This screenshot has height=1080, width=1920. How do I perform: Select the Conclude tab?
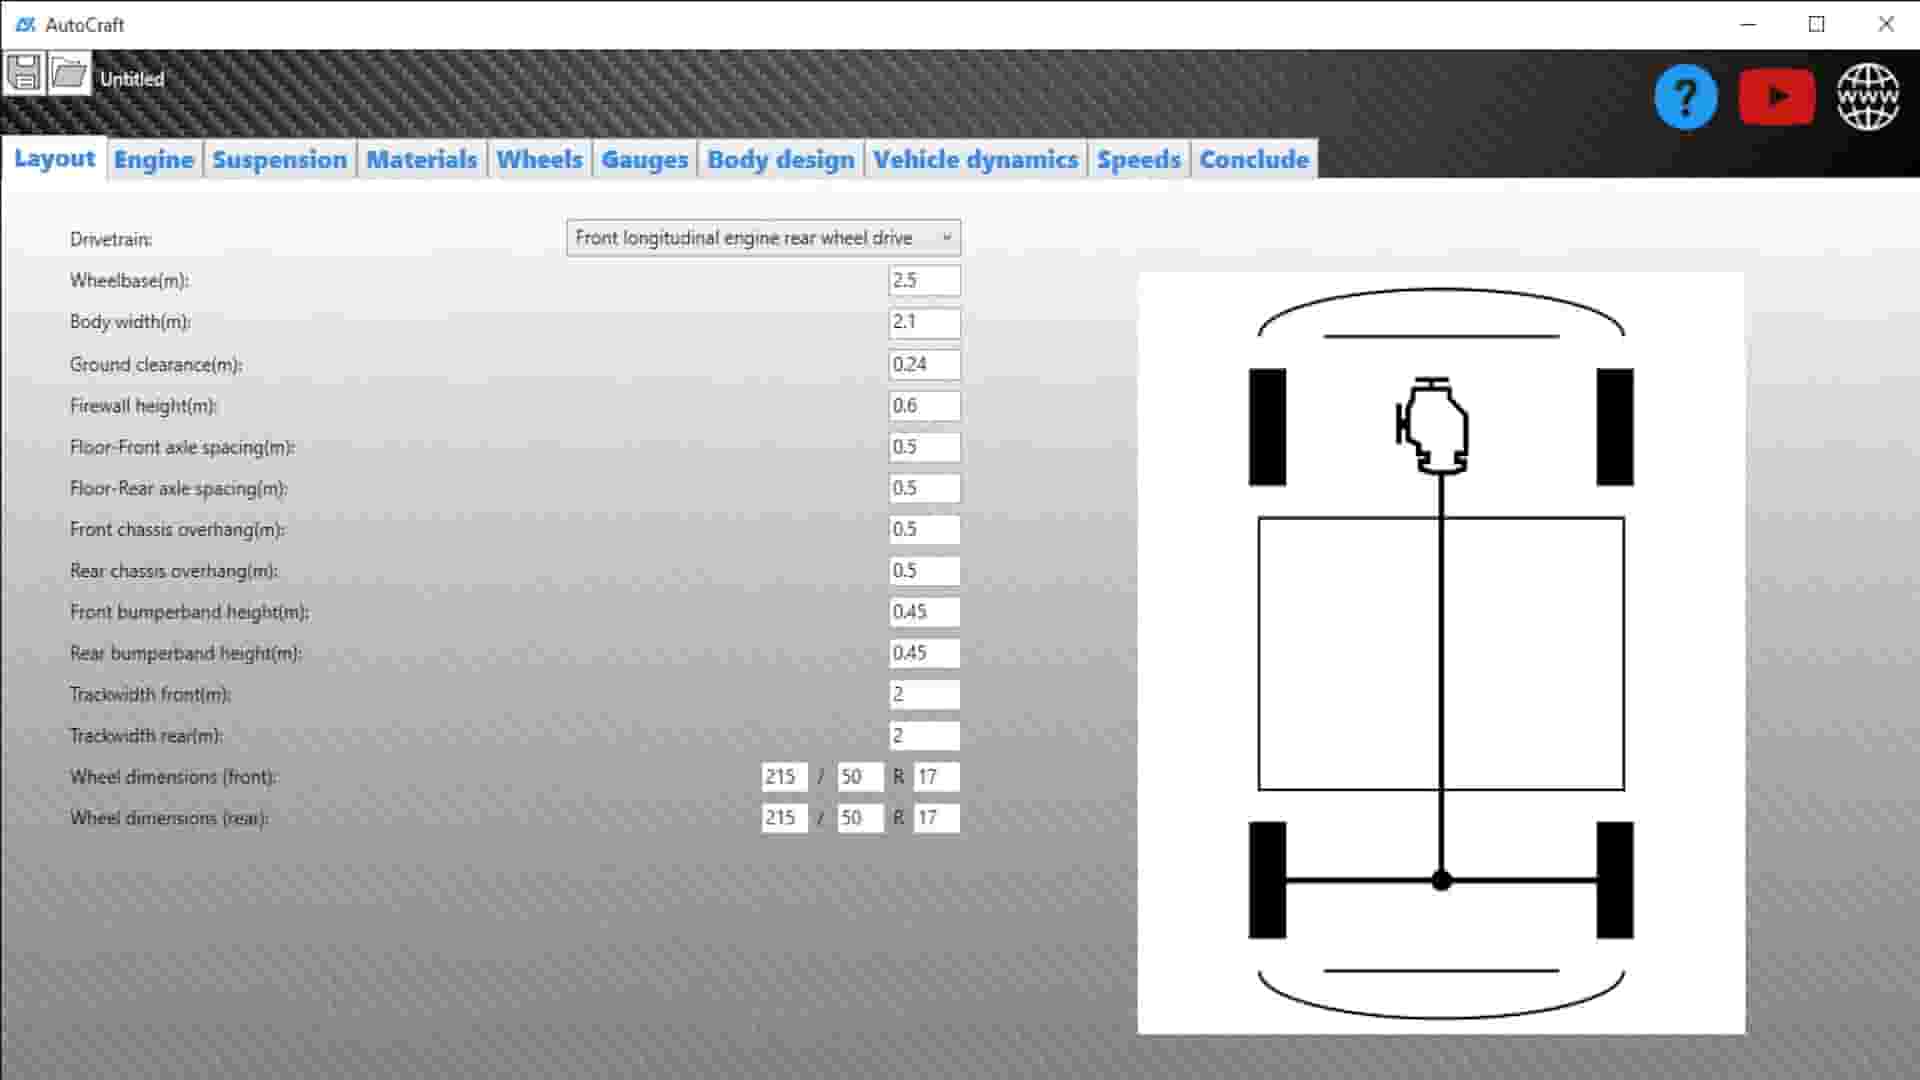(1253, 159)
